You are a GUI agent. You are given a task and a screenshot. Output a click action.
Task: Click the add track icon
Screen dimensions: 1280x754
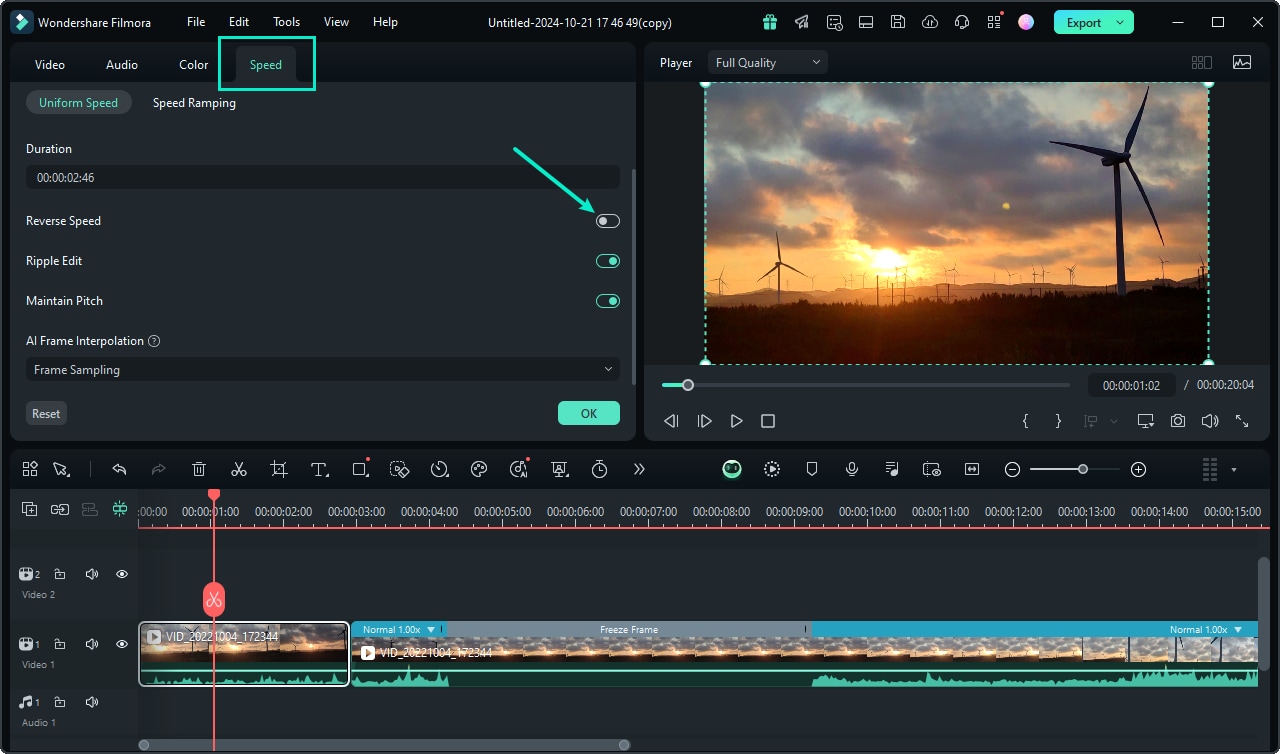[x=30, y=509]
